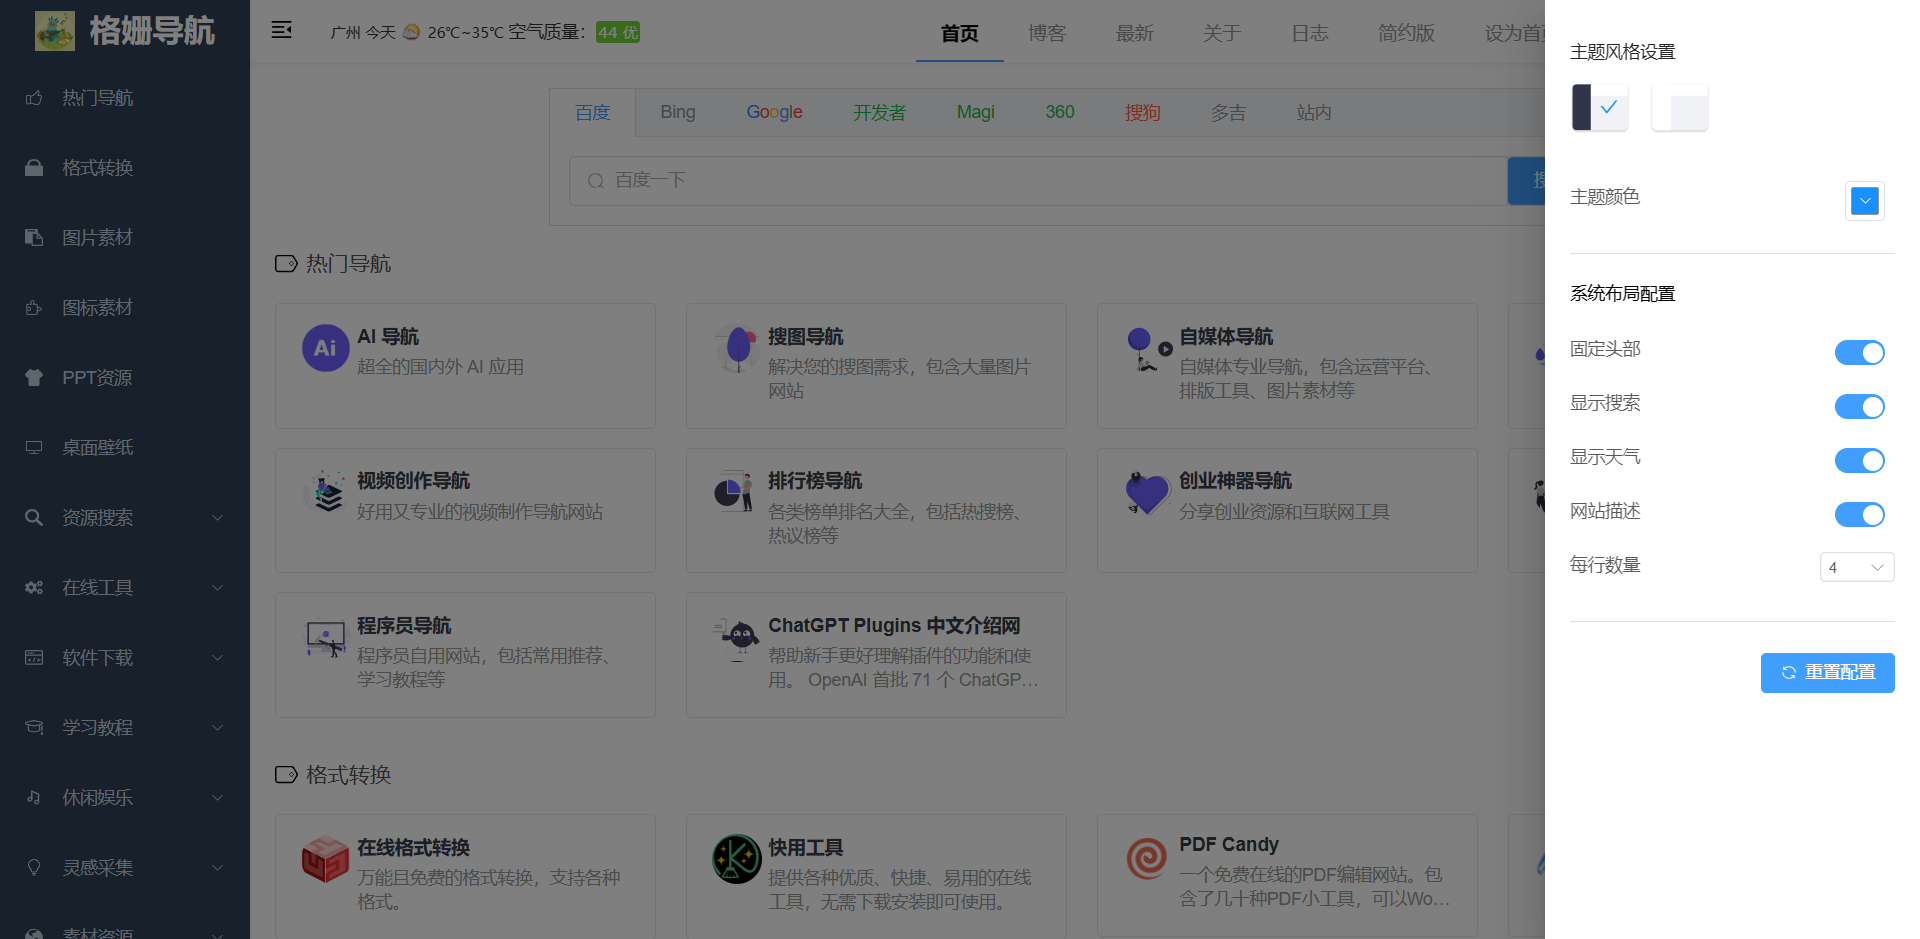Click the 排行榜导航 card icon
Screen dimensions: 1920x939
coord(737,492)
